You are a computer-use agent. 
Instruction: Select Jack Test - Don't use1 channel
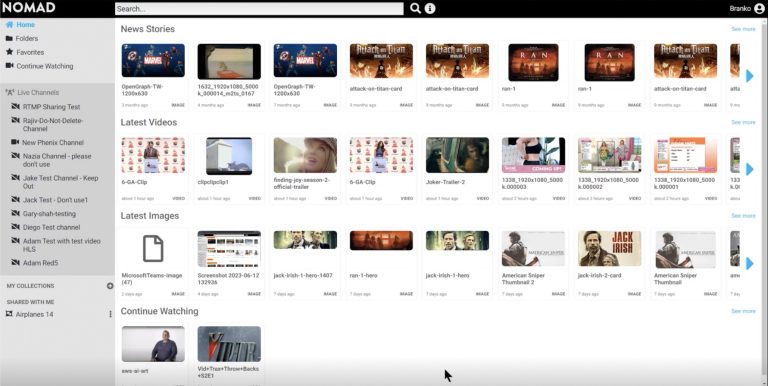(x=55, y=200)
